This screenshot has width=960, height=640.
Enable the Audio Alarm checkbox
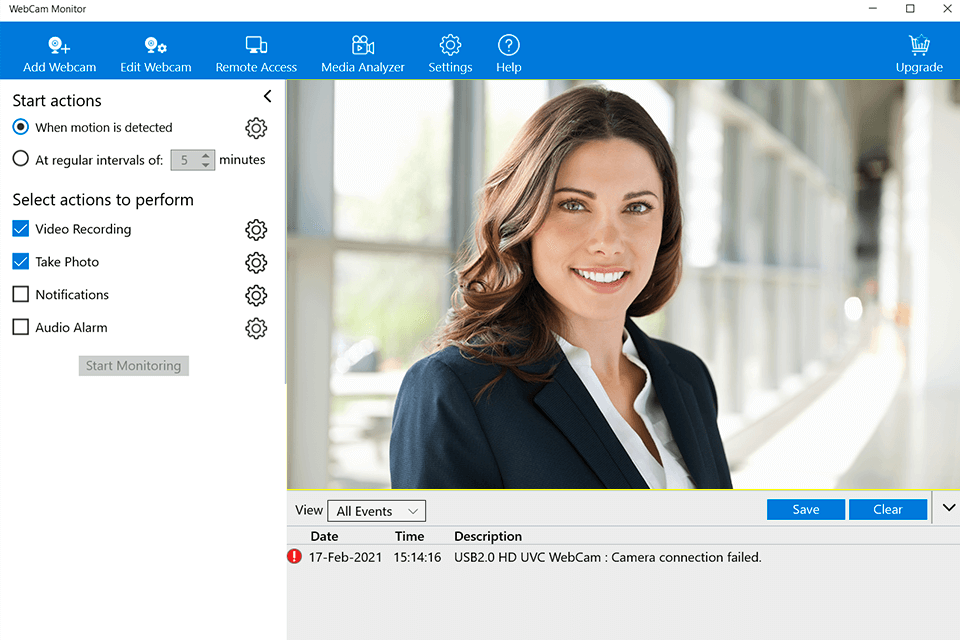(x=21, y=327)
